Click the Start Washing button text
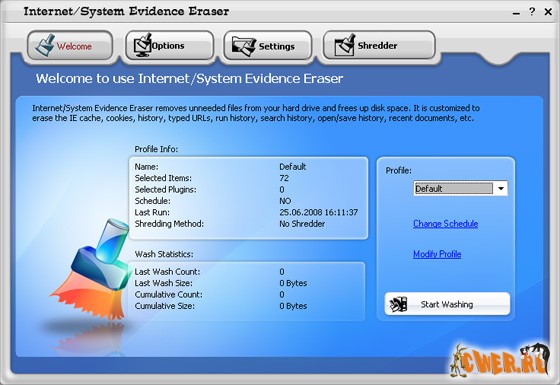 447,304
